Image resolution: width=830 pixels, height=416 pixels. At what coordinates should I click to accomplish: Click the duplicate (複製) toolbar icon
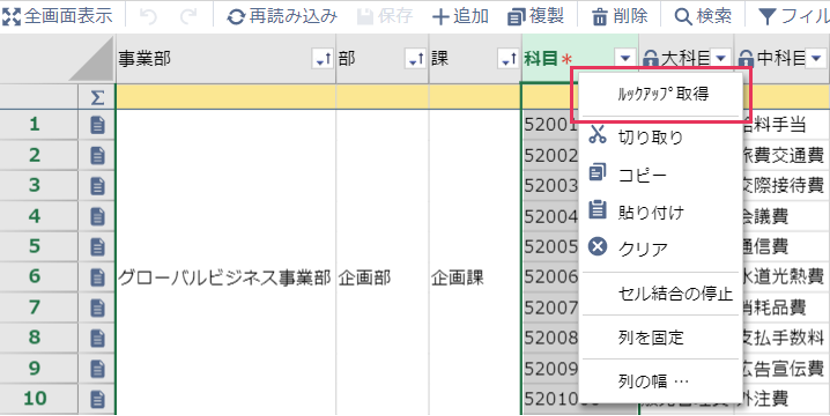(516, 17)
